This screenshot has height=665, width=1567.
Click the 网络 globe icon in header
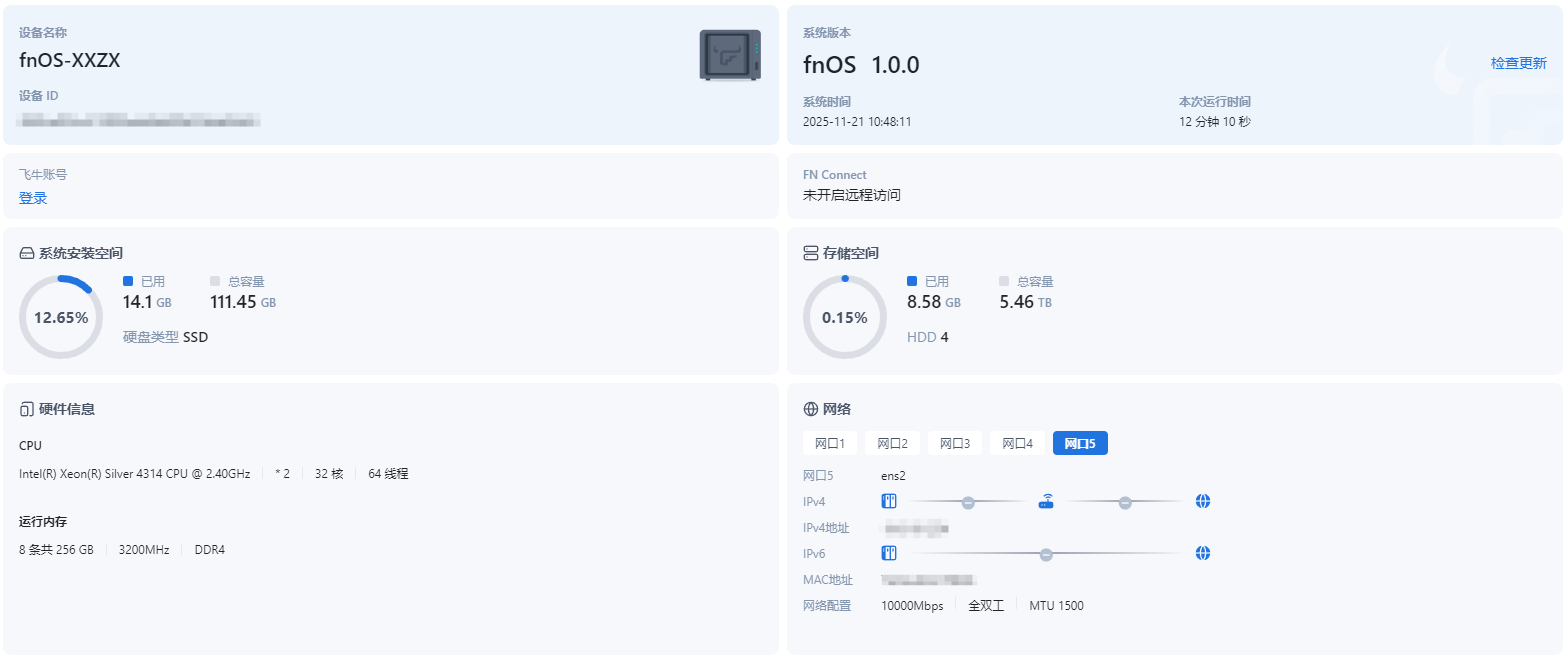click(x=811, y=409)
